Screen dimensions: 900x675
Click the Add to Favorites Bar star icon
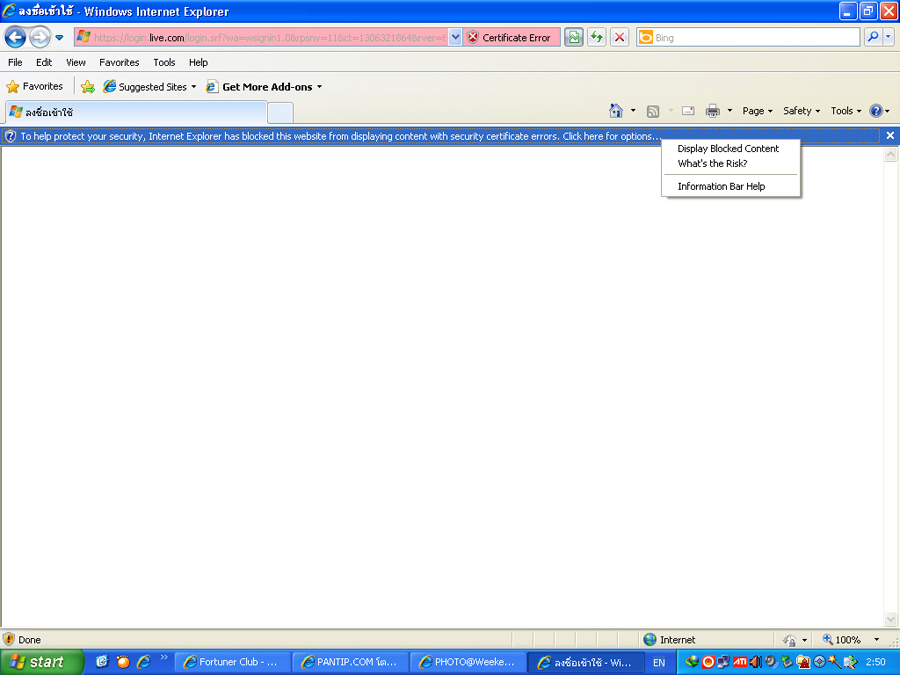[88, 87]
